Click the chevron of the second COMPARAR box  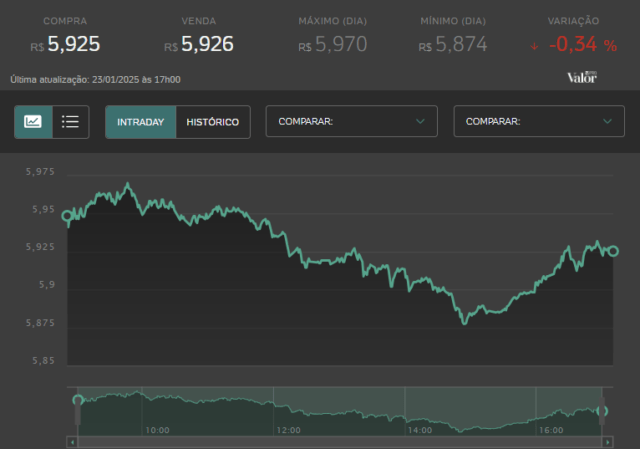tap(607, 121)
